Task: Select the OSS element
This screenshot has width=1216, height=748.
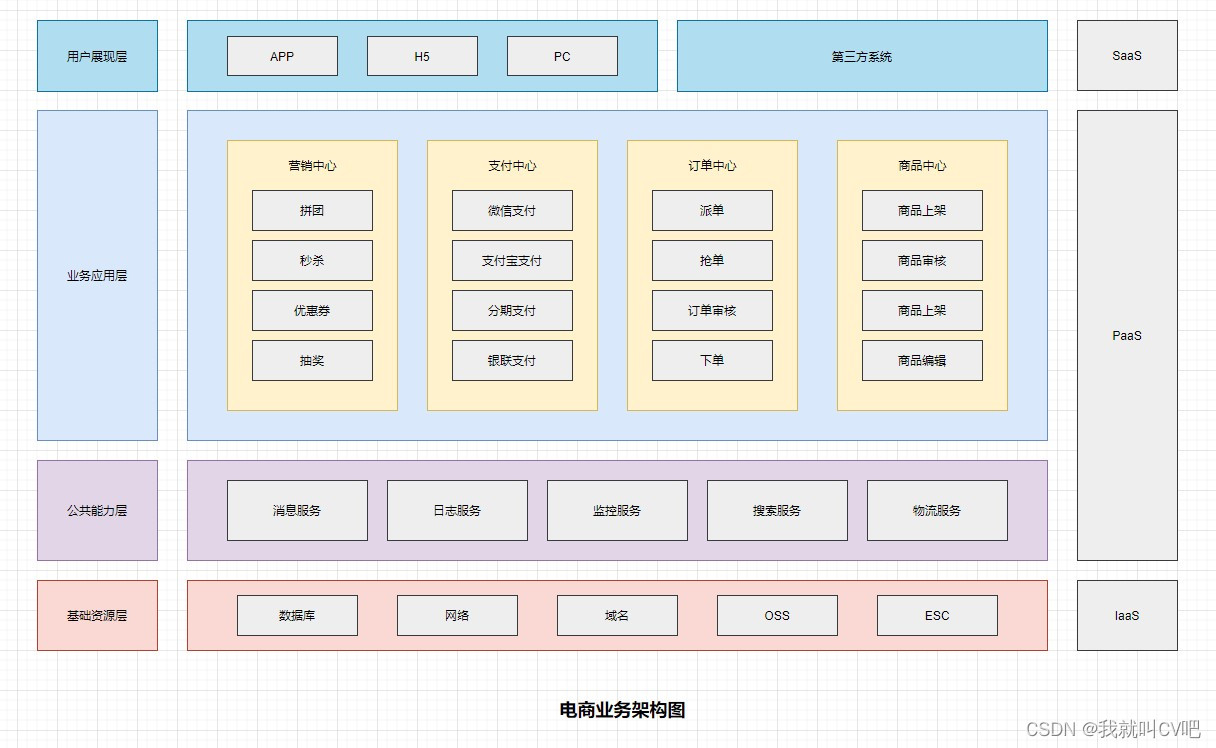Action: pos(776,615)
